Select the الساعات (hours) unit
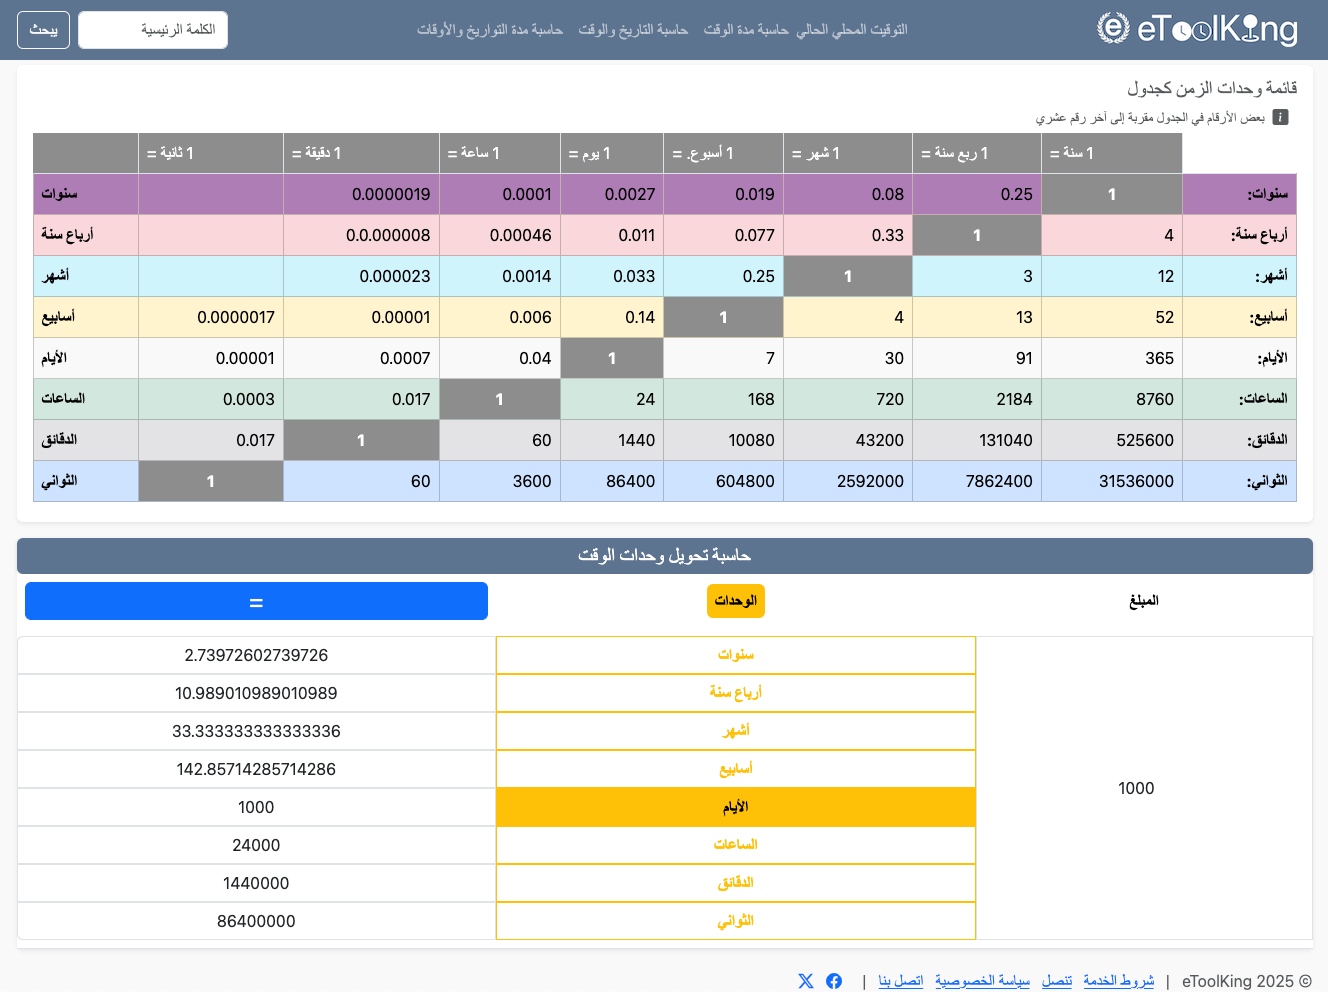 (735, 845)
